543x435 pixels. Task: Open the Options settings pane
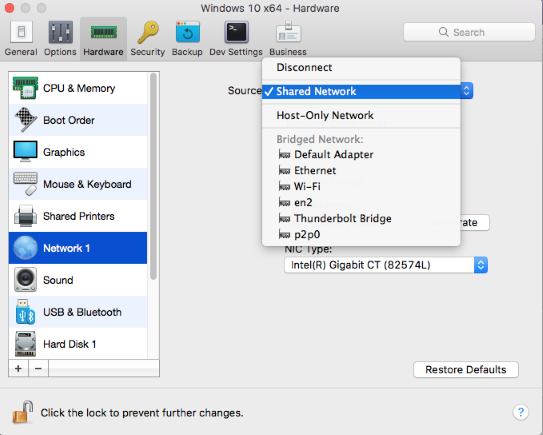tap(60, 39)
